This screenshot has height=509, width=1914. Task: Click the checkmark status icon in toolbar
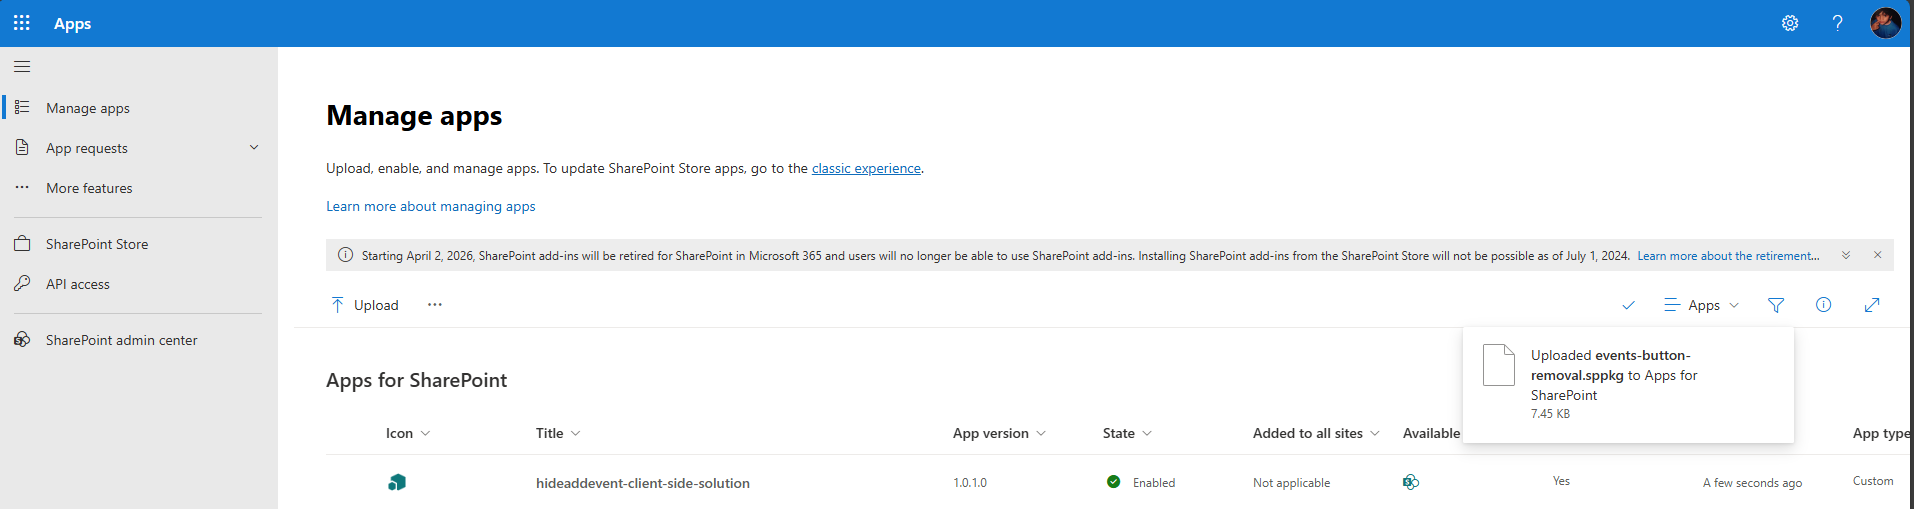[1628, 305]
